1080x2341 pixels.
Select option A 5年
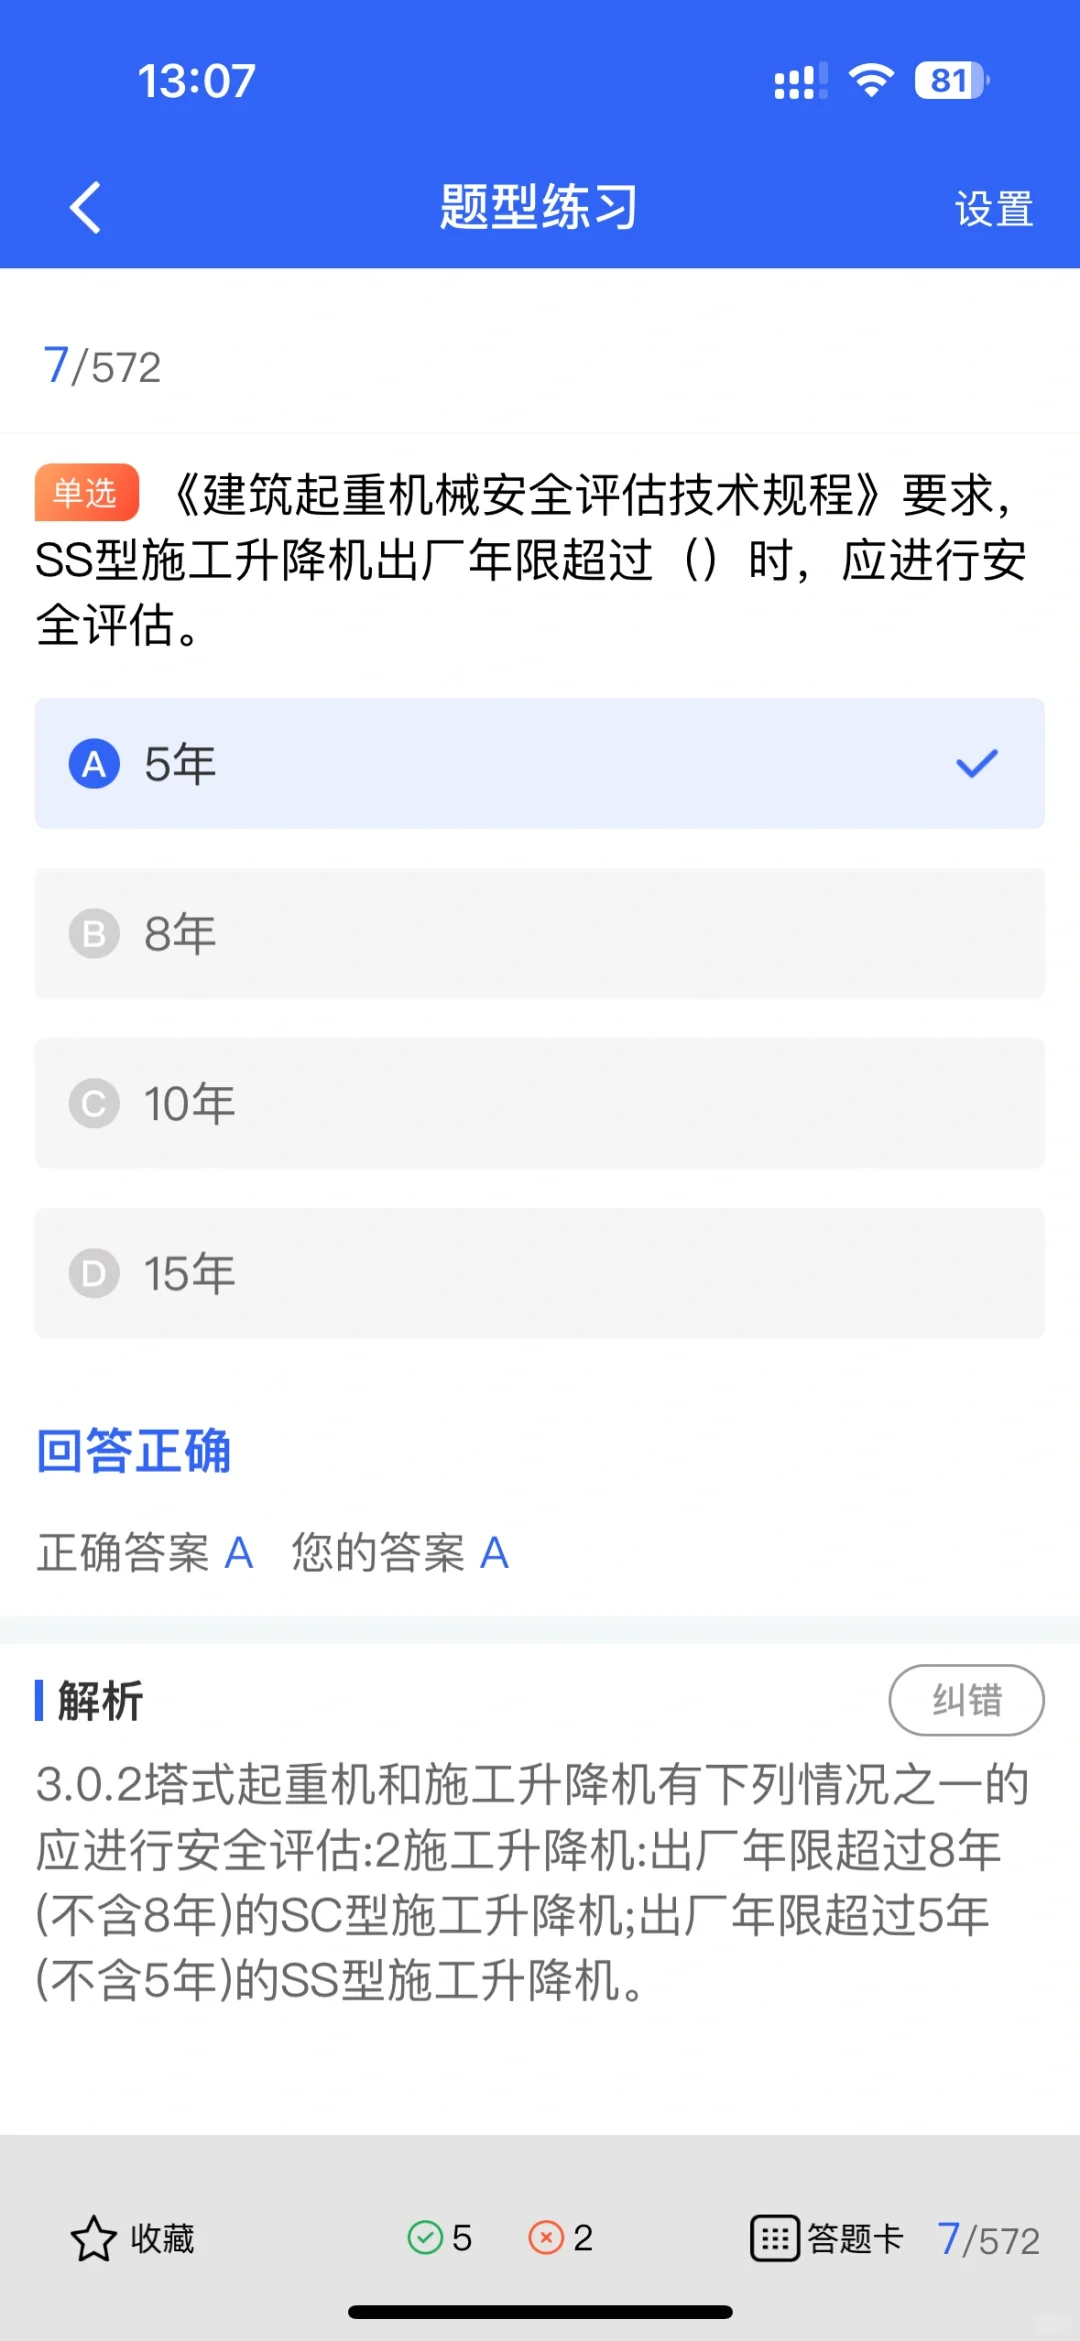pos(540,764)
